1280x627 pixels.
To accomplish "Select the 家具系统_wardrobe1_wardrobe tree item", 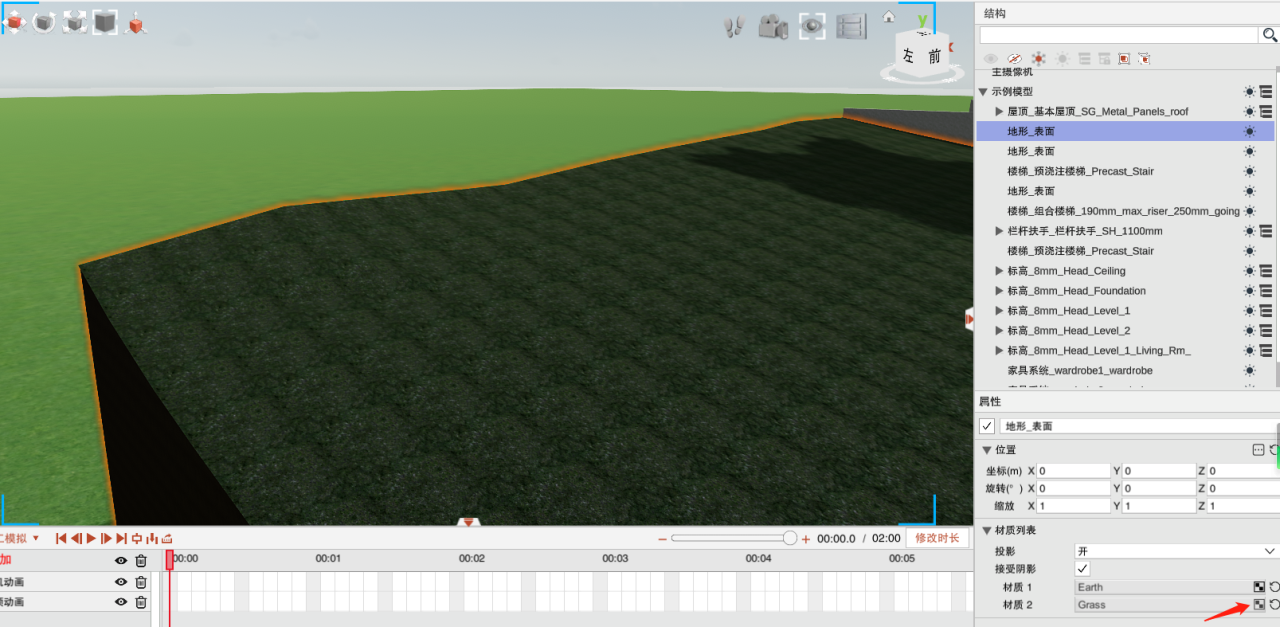I will 1080,371.
